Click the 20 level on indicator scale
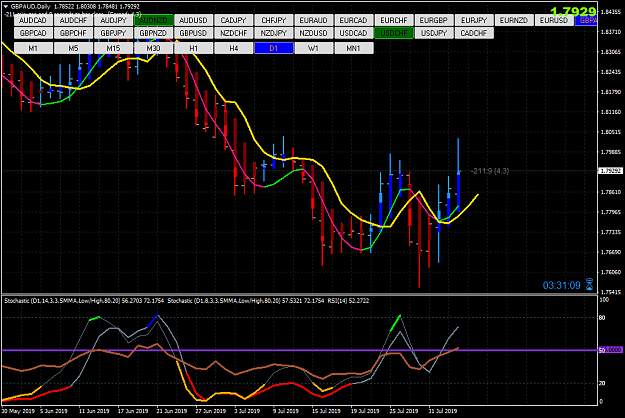The width and height of the screenshot is (625, 418). pyautogui.click(x=602, y=383)
